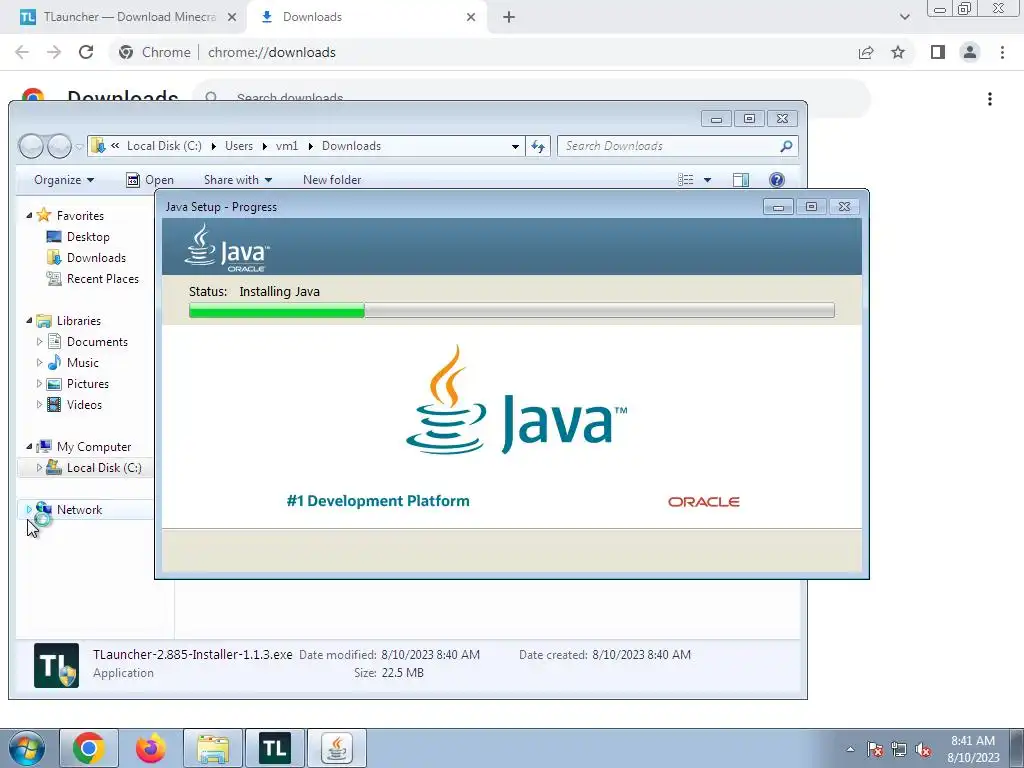Select Downloads under Favorites
This screenshot has width=1024, height=768.
(96, 257)
